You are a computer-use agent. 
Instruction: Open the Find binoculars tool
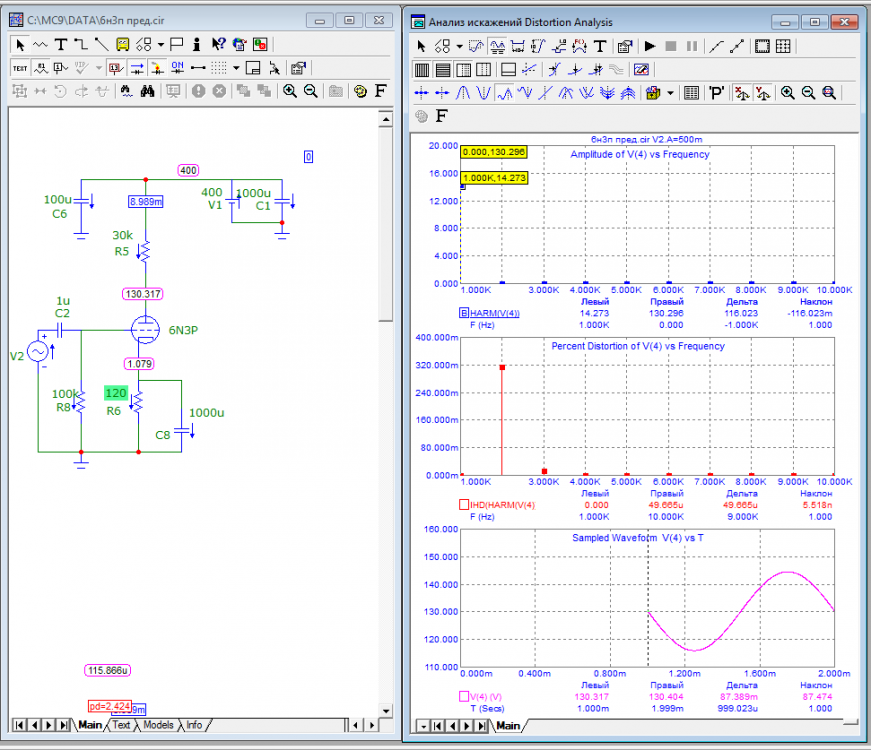click(147, 91)
